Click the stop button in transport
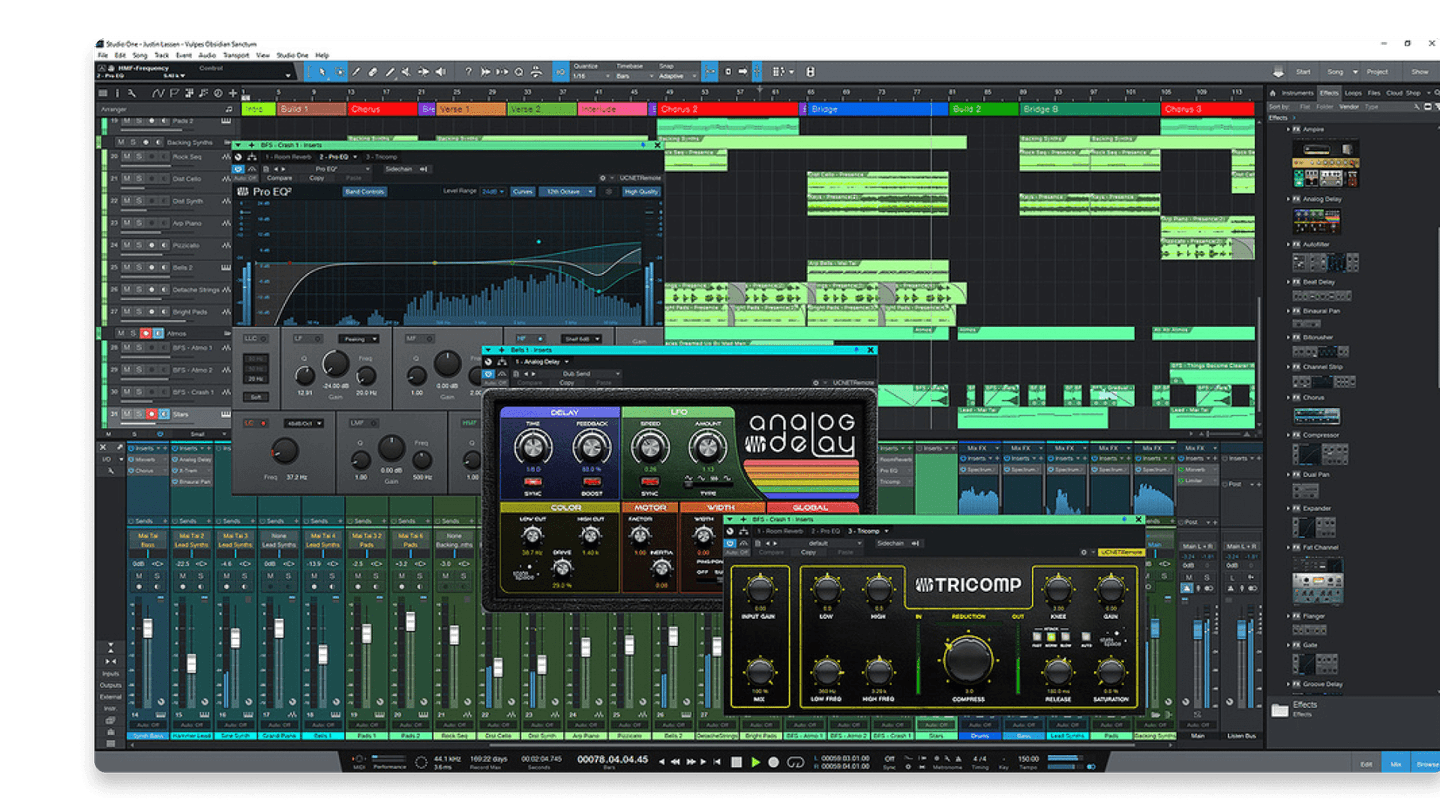Viewport: 1440px width, 810px height. click(x=737, y=762)
